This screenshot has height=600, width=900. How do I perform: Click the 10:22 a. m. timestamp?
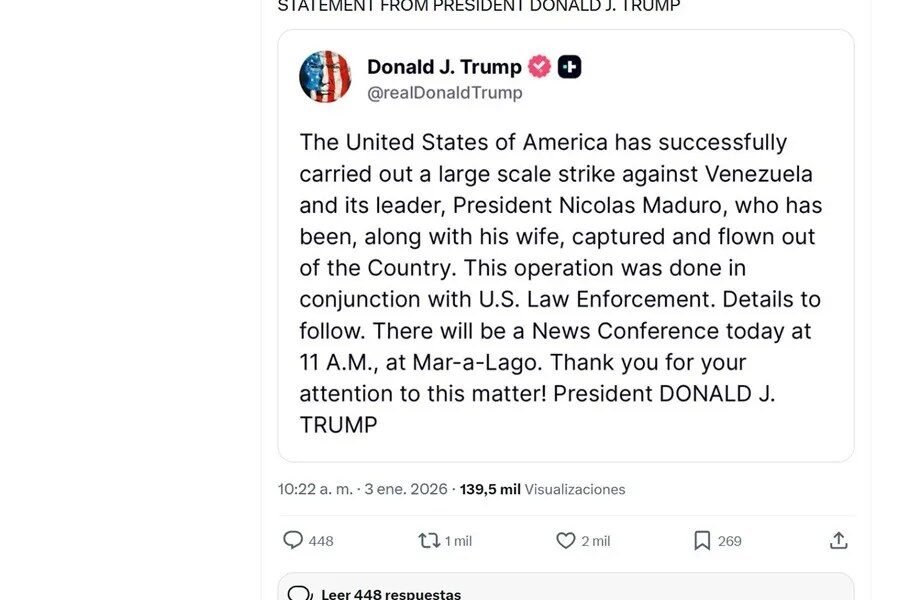315,489
